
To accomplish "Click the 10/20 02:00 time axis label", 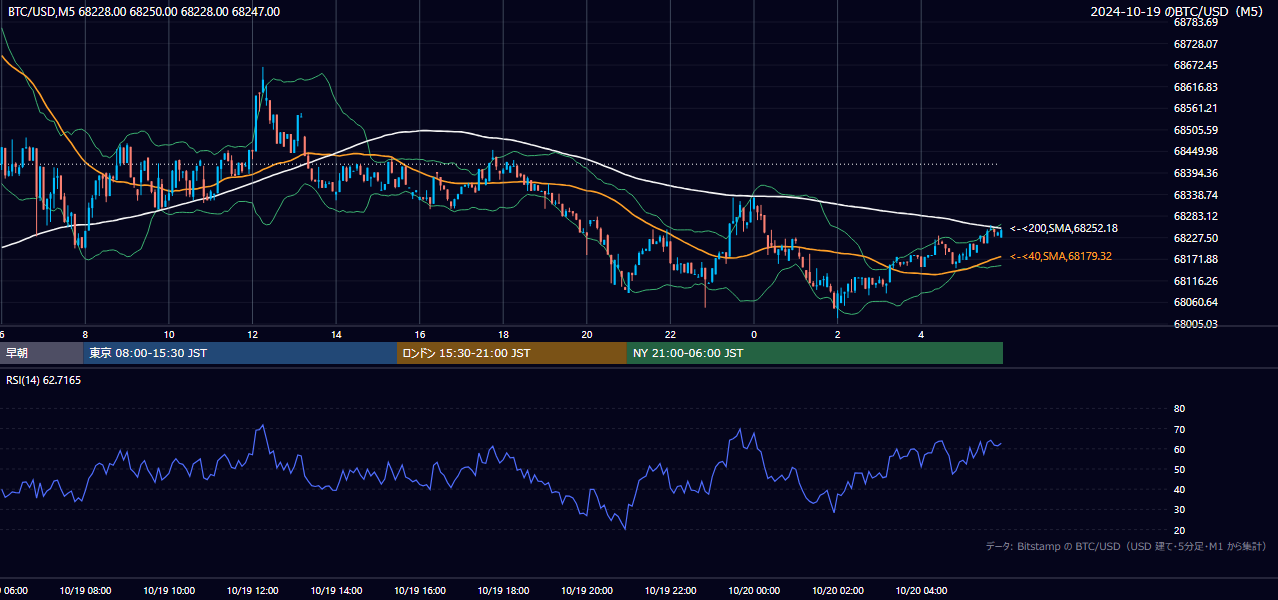I will point(838,591).
